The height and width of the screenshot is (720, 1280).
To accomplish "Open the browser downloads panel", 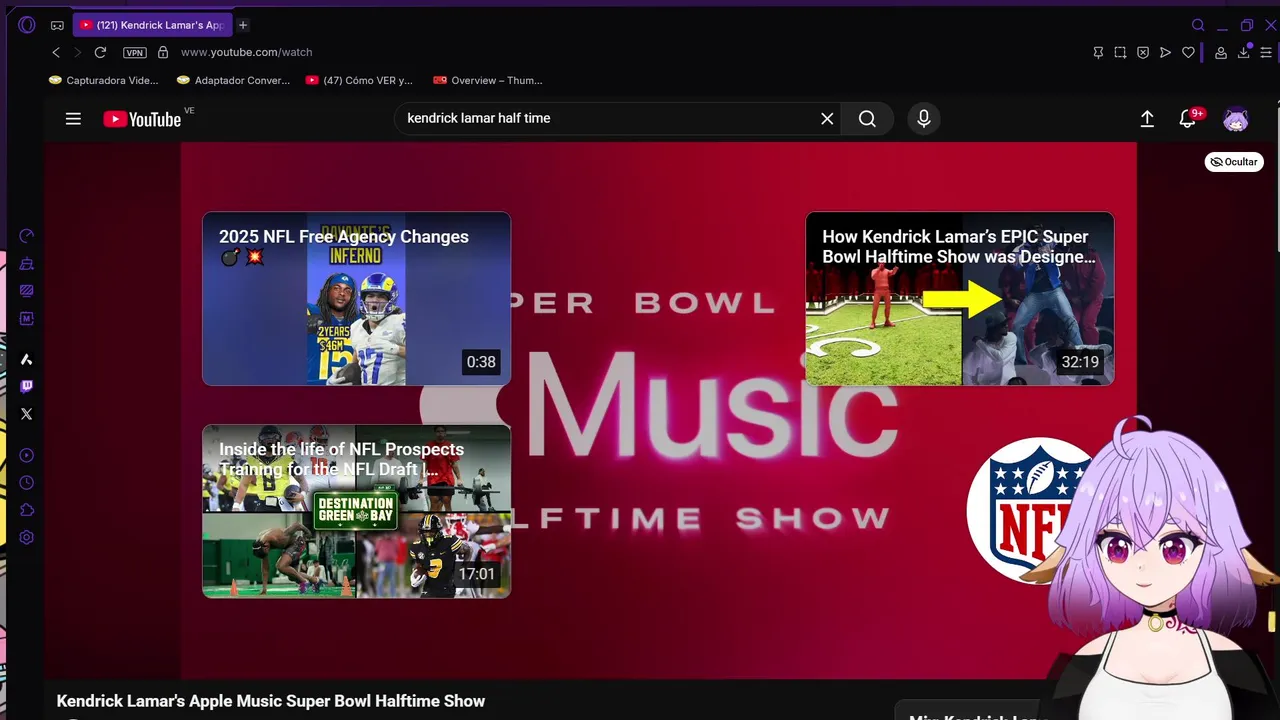I will pyautogui.click(x=1244, y=52).
